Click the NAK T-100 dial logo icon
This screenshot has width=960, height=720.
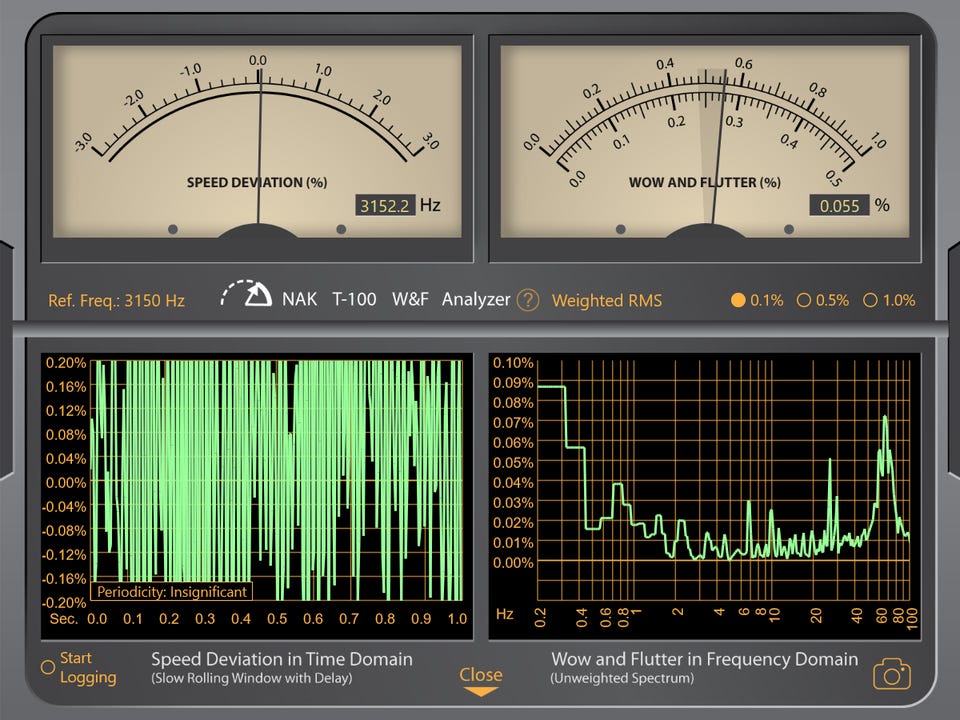pyautogui.click(x=245, y=296)
